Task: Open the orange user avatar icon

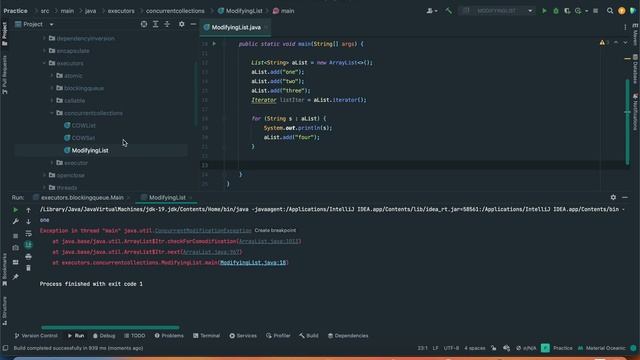Action: [622, 11]
